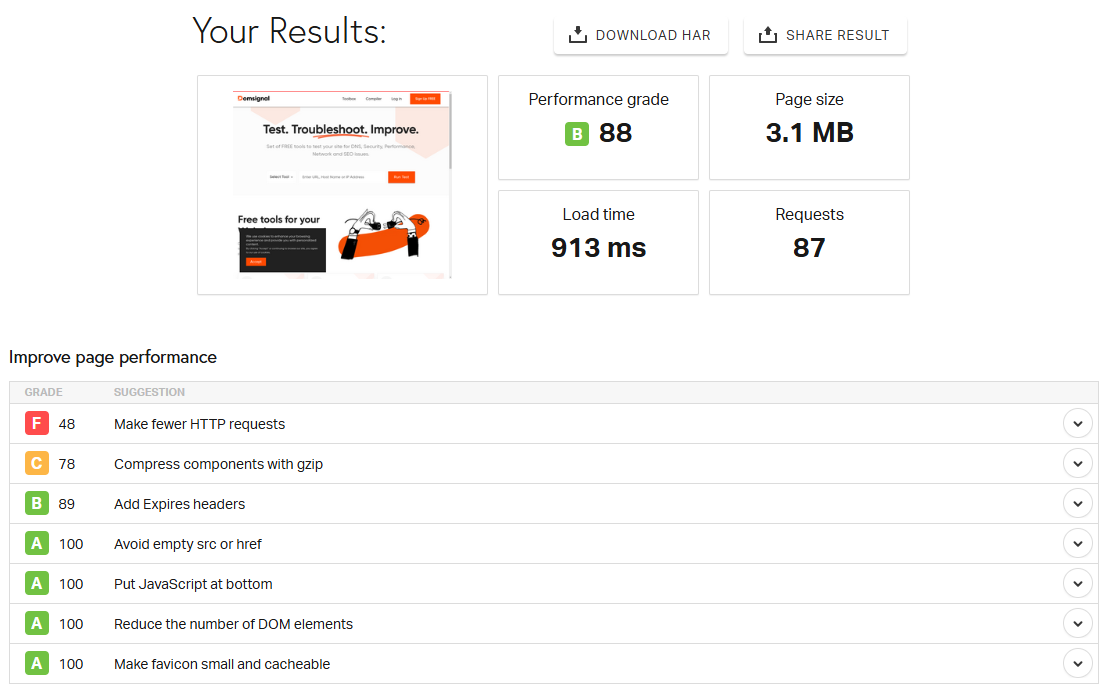1106x690 pixels.
Task: Click the score 89 for Expires headers
Action: click(x=67, y=504)
